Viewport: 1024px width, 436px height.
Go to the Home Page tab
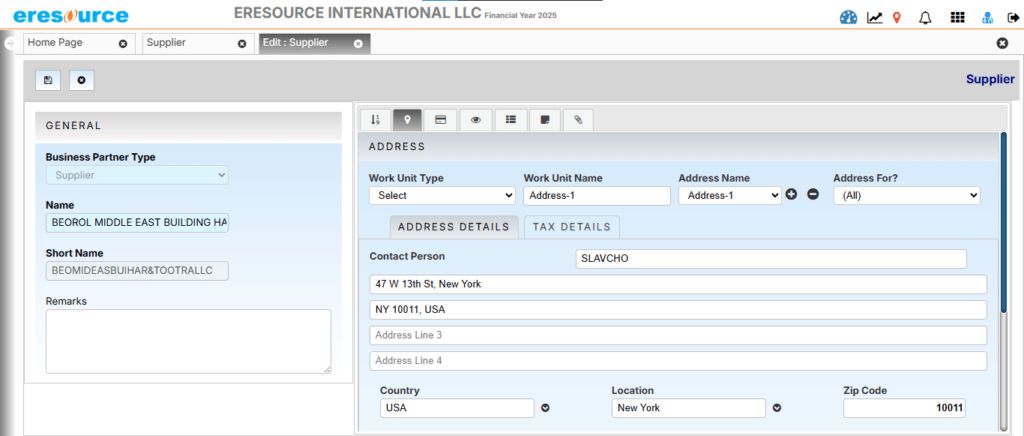[68, 43]
